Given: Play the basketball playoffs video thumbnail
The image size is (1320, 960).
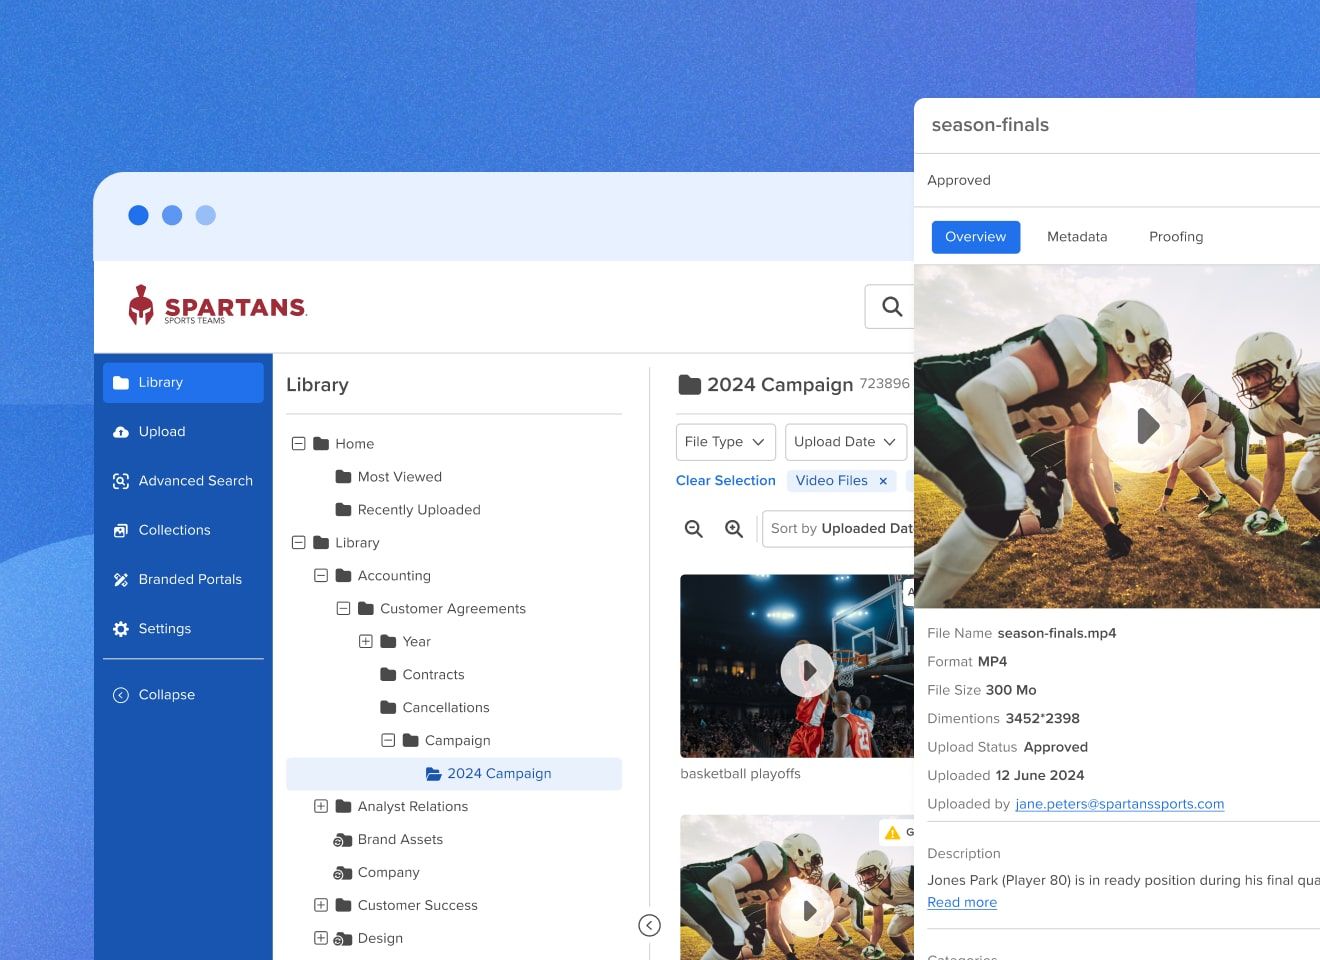Looking at the screenshot, I should 807,670.
